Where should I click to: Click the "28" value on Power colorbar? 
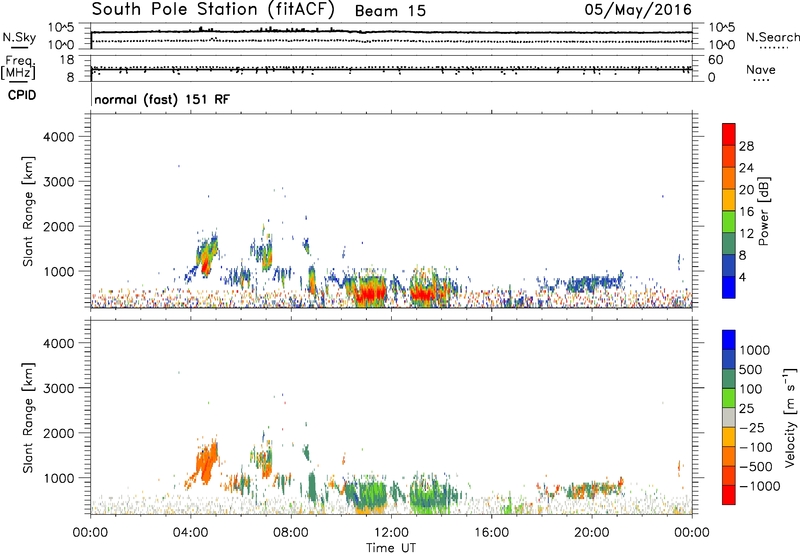pyautogui.click(x=746, y=146)
